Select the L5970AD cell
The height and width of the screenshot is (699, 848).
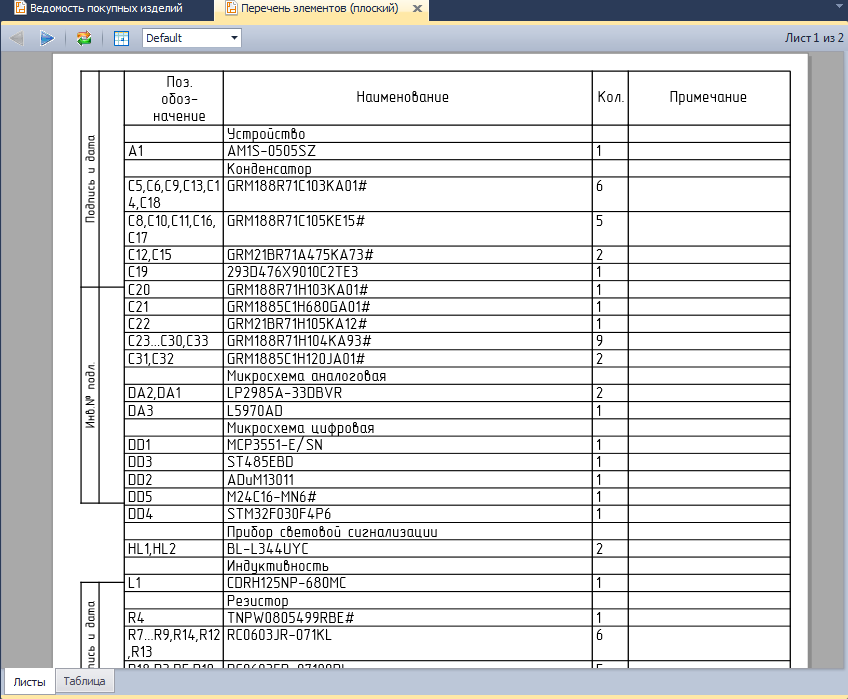point(255,410)
